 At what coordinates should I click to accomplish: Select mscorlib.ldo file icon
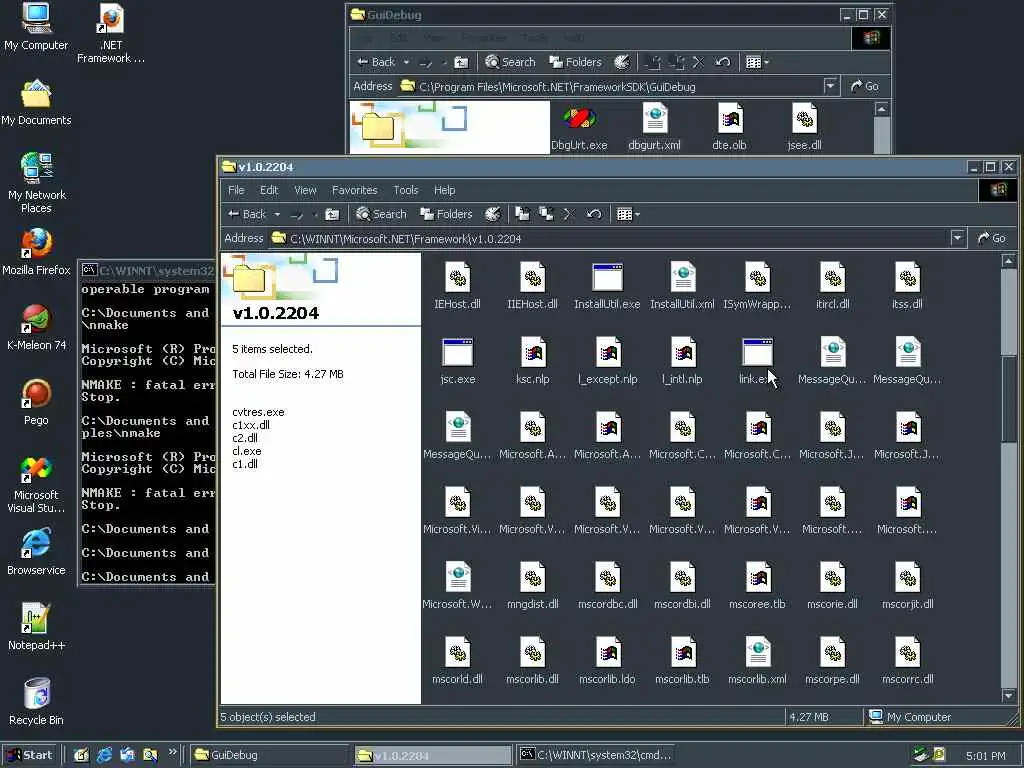(x=608, y=652)
